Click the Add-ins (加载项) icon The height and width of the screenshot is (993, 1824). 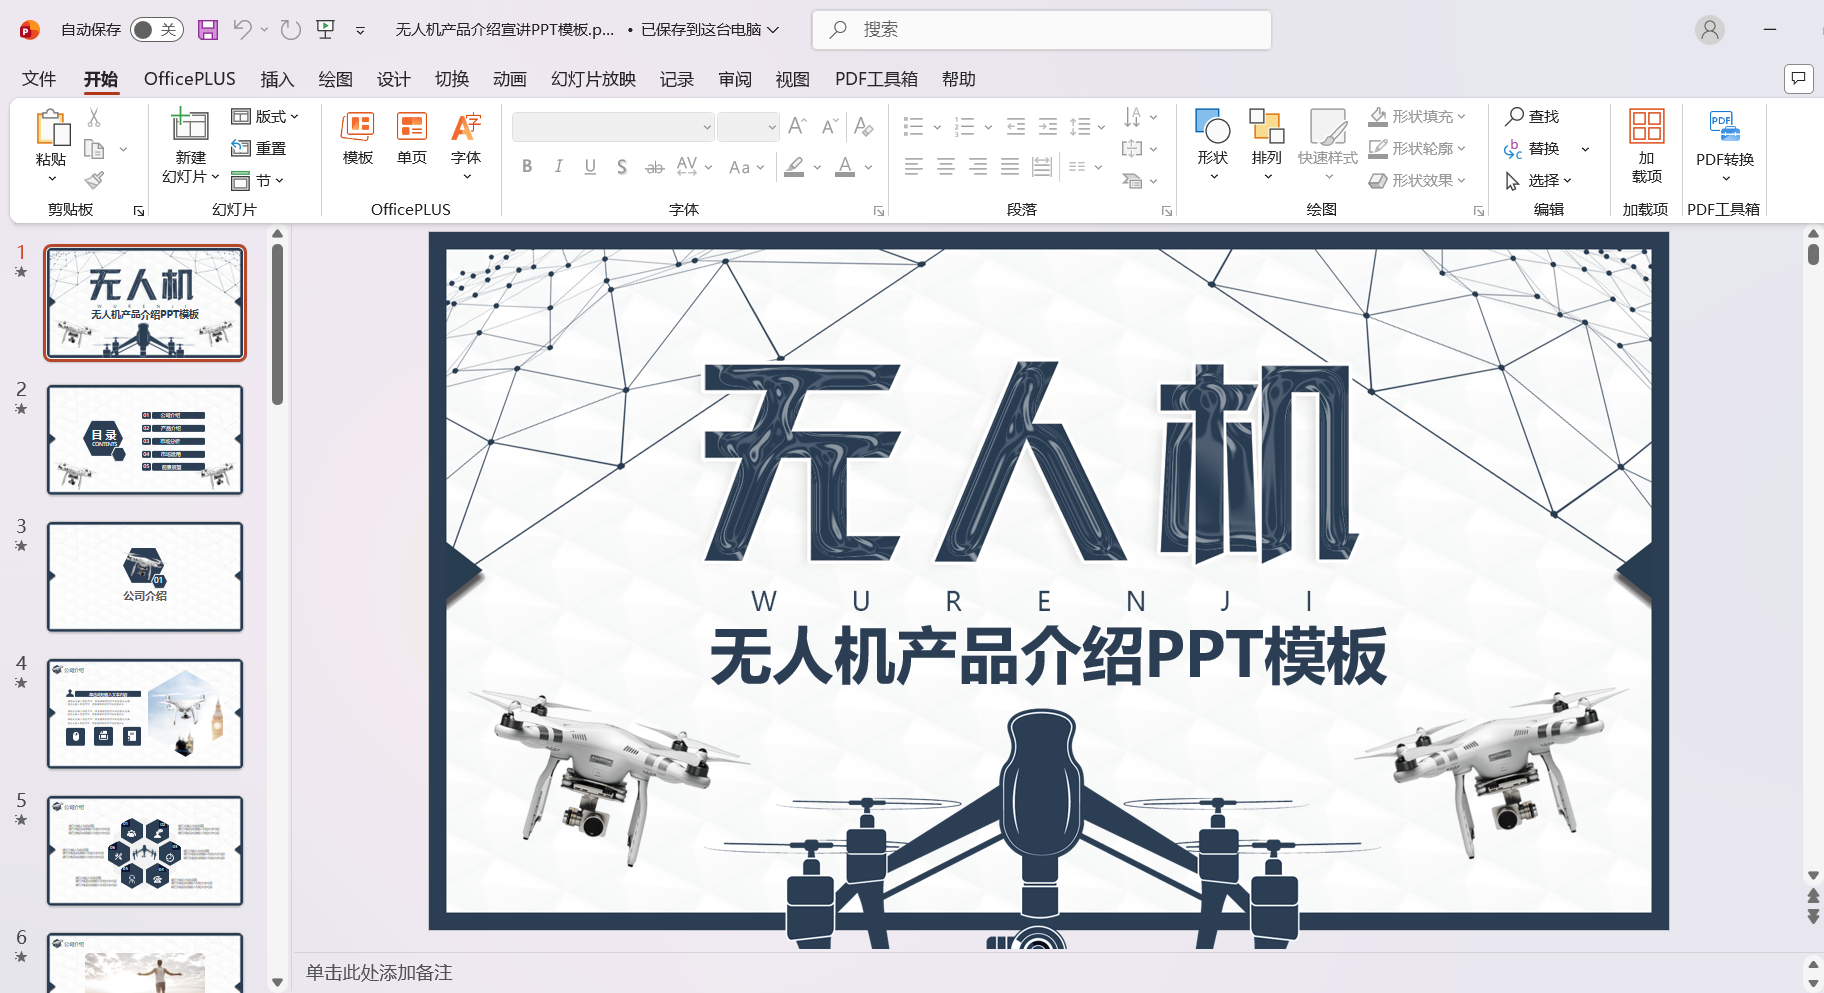1647,126
